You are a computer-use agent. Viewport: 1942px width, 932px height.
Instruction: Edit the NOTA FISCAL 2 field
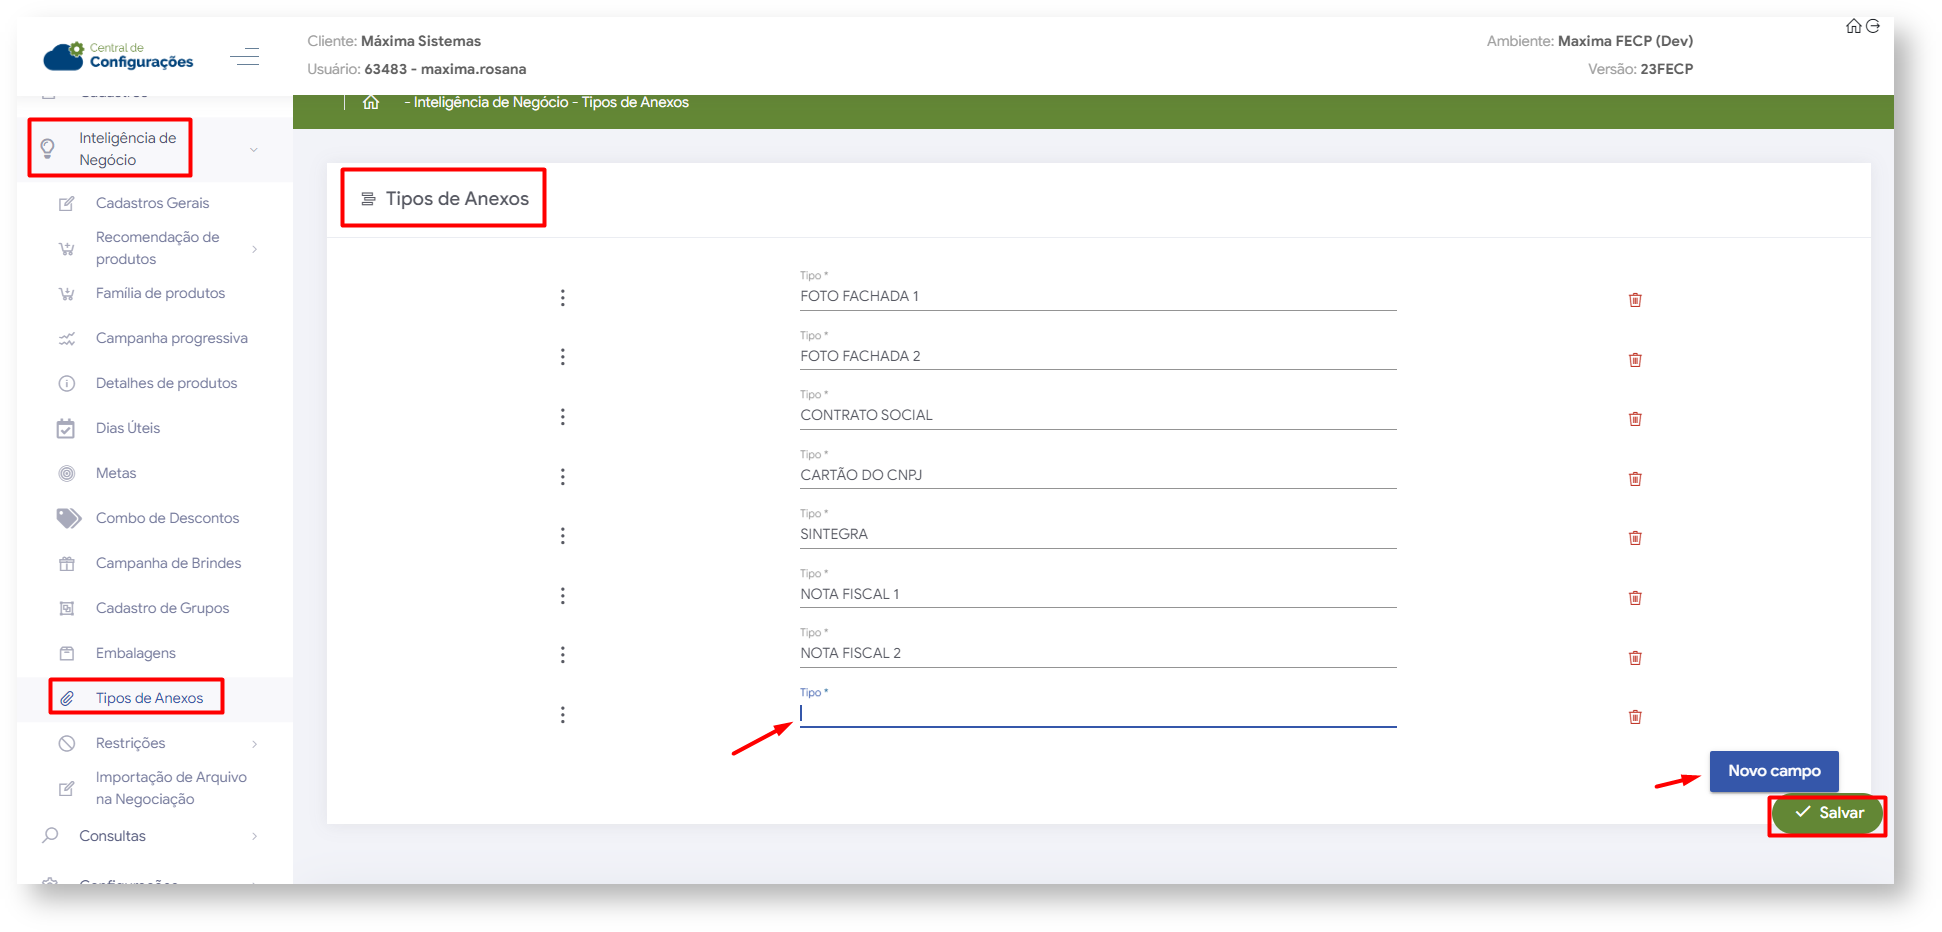pyautogui.click(x=1098, y=654)
